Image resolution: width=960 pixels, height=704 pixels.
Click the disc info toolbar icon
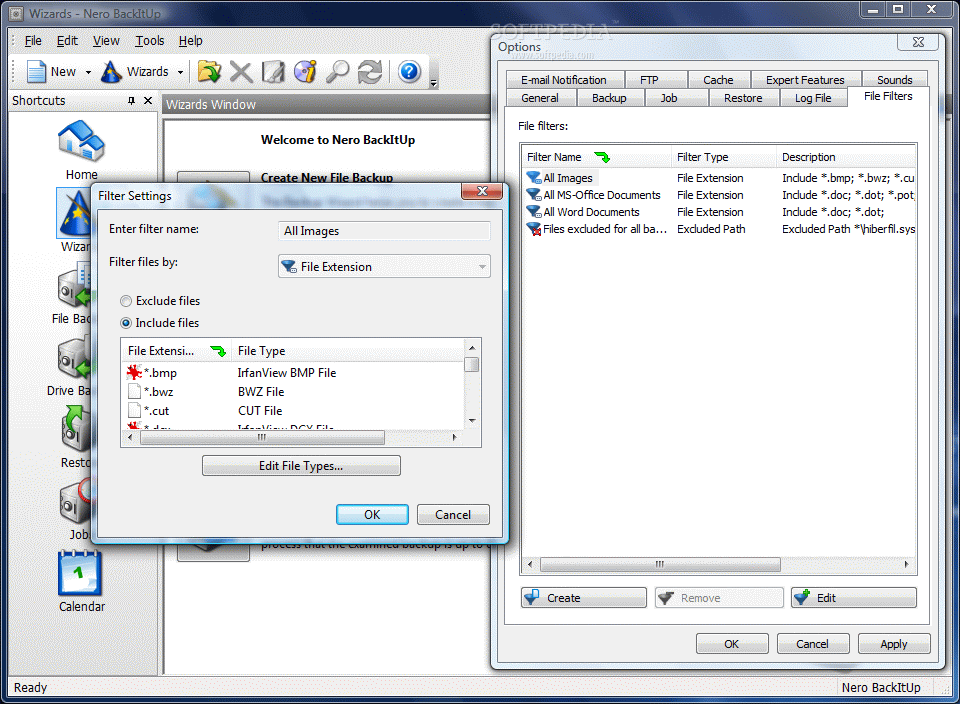click(305, 72)
